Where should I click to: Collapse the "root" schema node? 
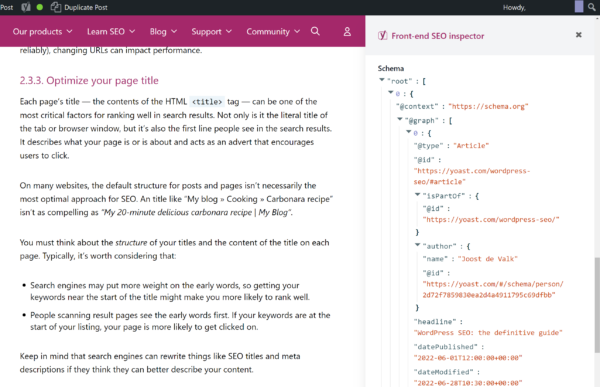(x=382, y=80)
